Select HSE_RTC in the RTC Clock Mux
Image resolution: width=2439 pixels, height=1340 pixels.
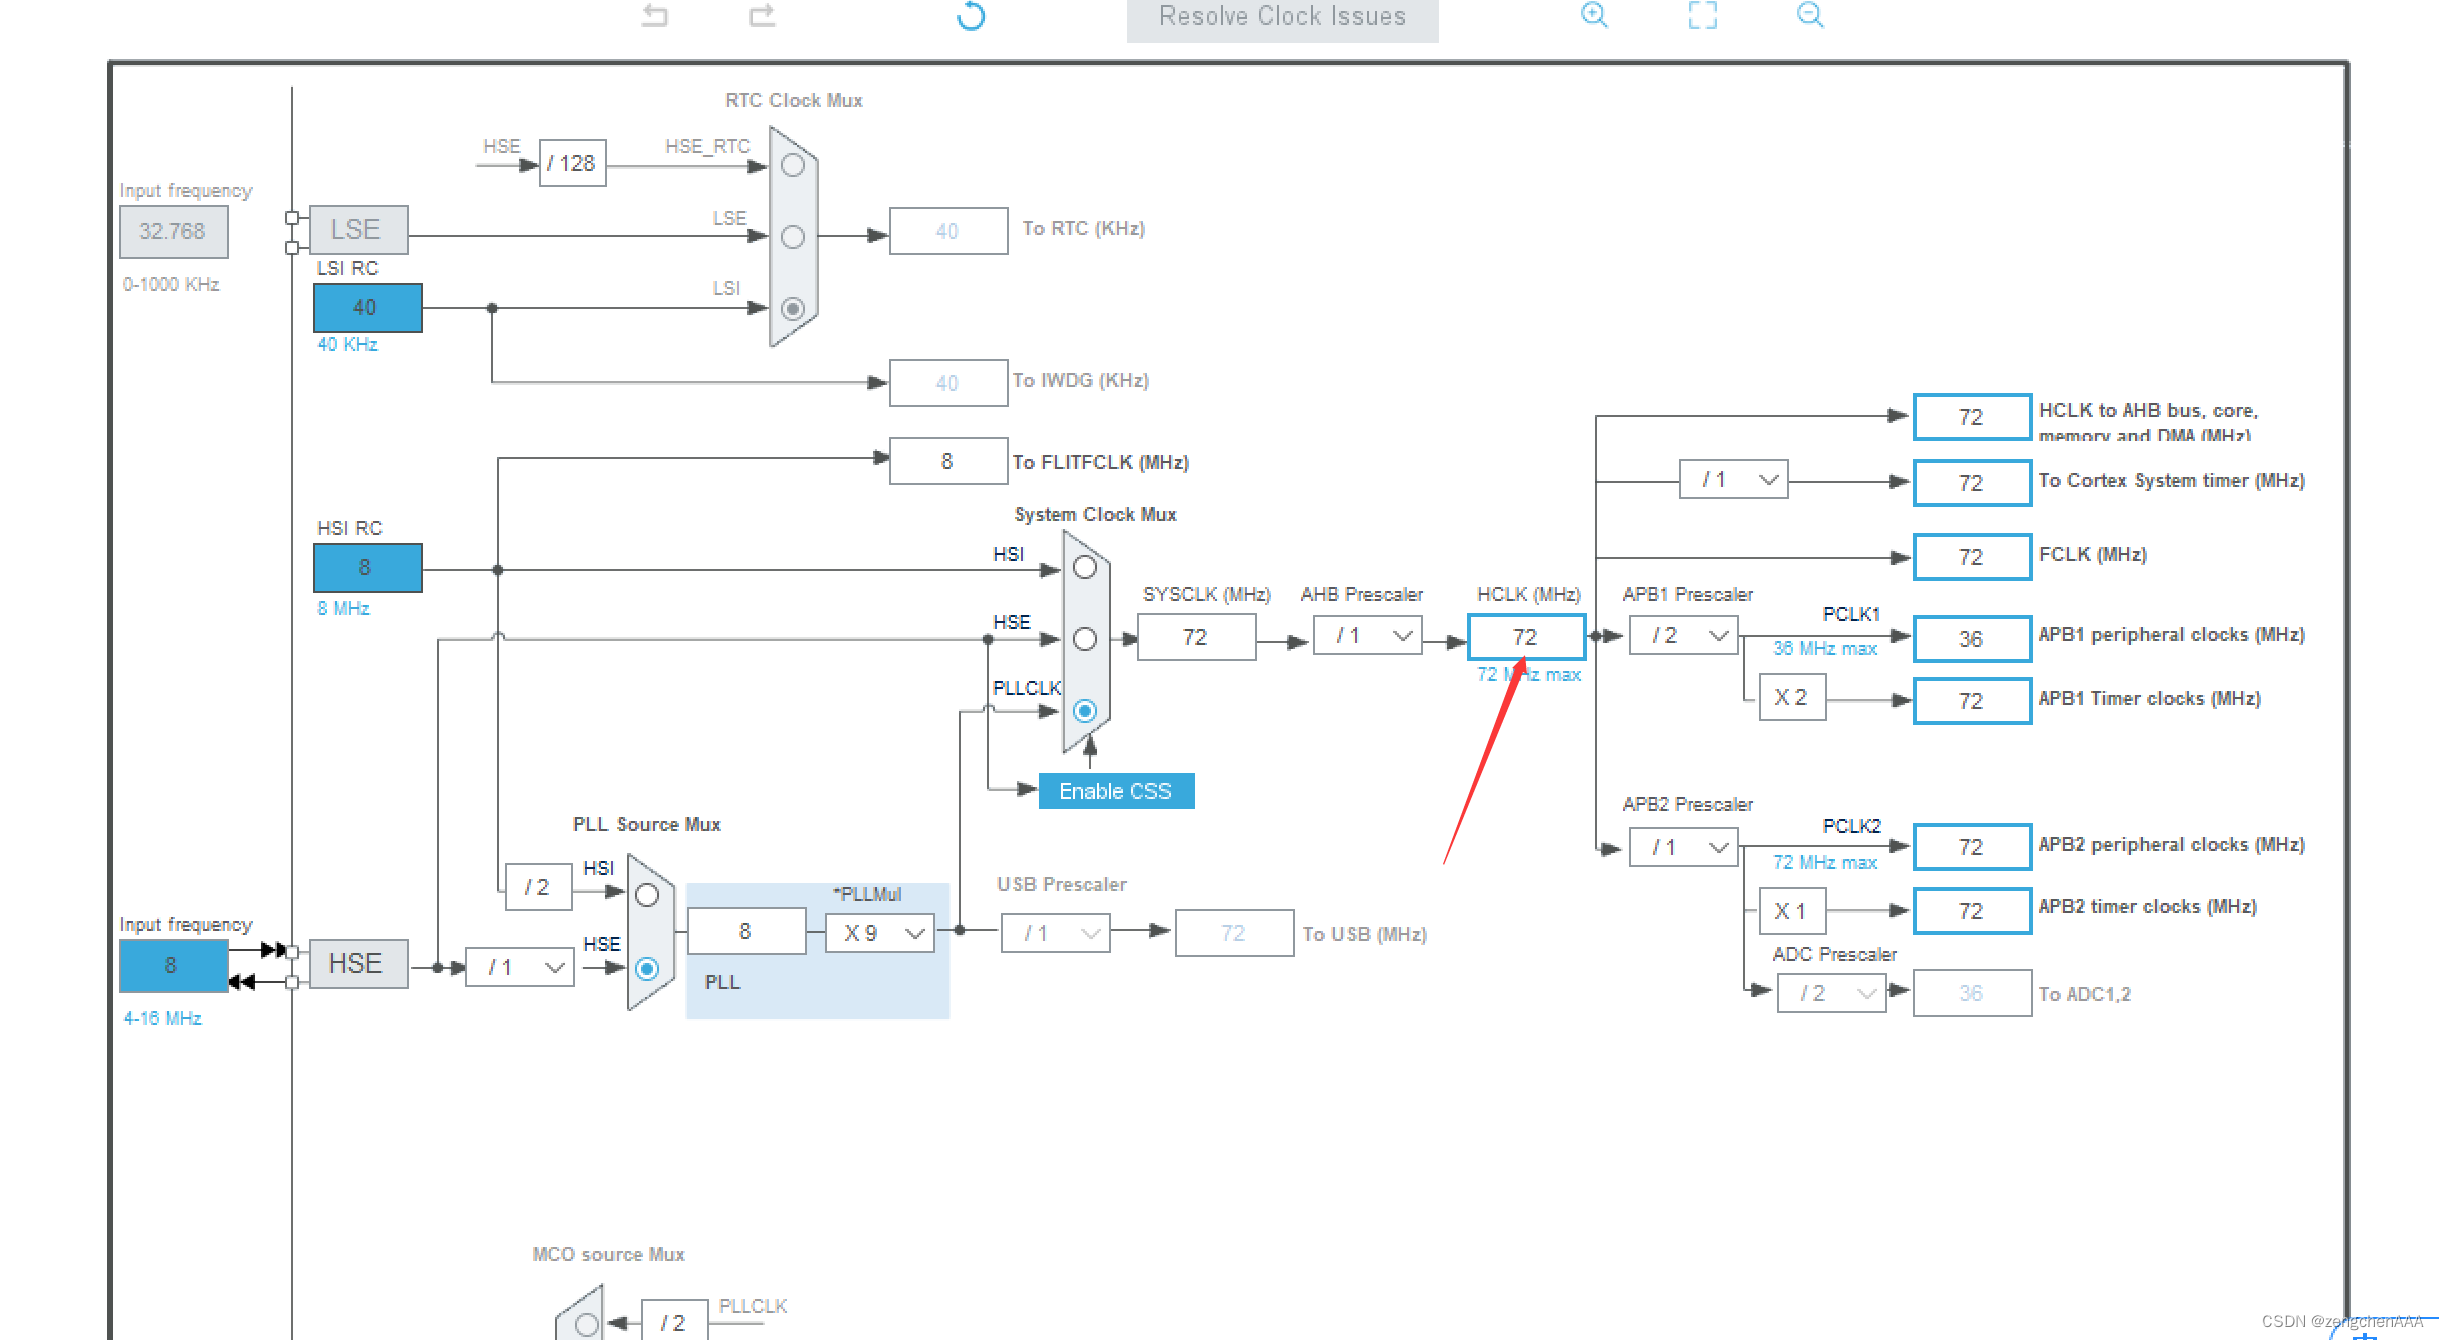coord(792,165)
